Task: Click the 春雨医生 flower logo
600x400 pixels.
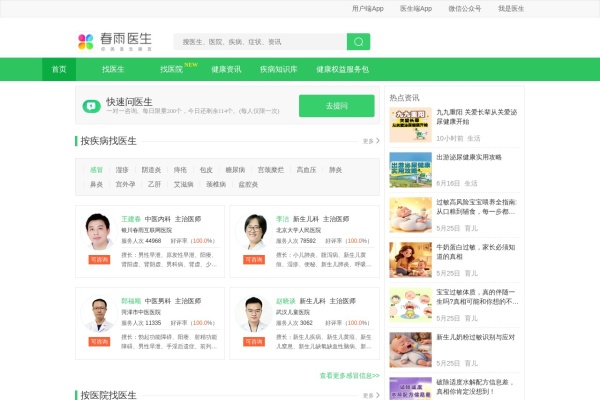Action: [x=86, y=42]
